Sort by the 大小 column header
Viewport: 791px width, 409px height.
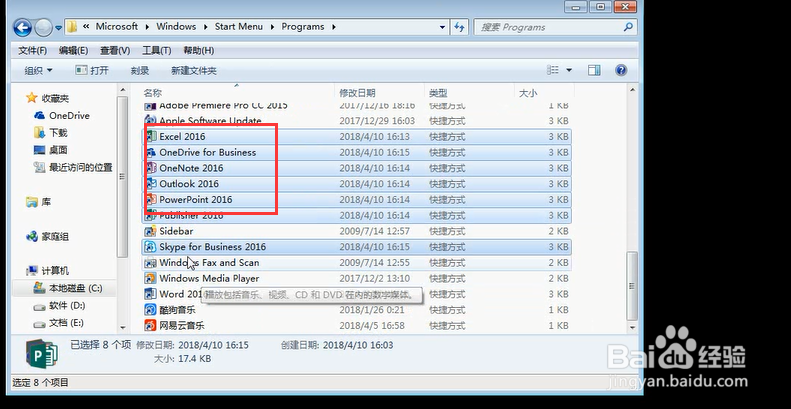click(528, 93)
